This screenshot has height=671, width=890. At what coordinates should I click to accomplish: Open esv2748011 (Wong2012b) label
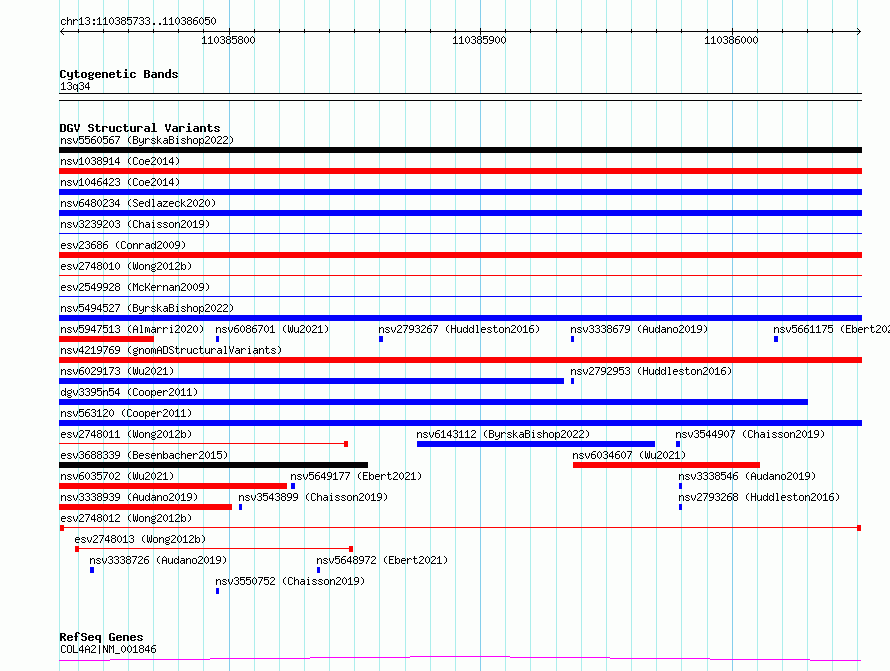(126, 434)
